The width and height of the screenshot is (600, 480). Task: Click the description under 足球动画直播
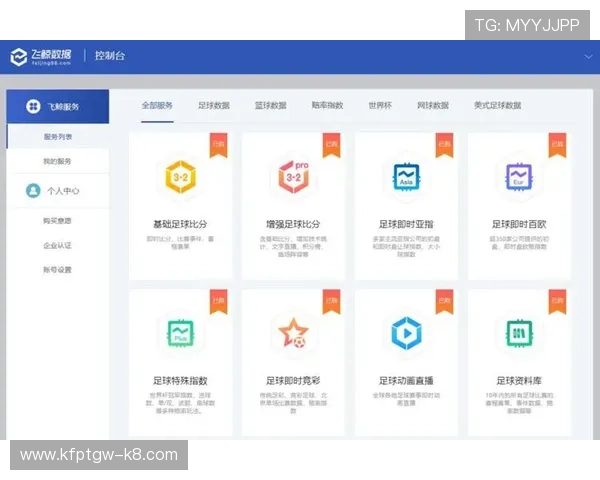pyautogui.click(x=406, y=399)
